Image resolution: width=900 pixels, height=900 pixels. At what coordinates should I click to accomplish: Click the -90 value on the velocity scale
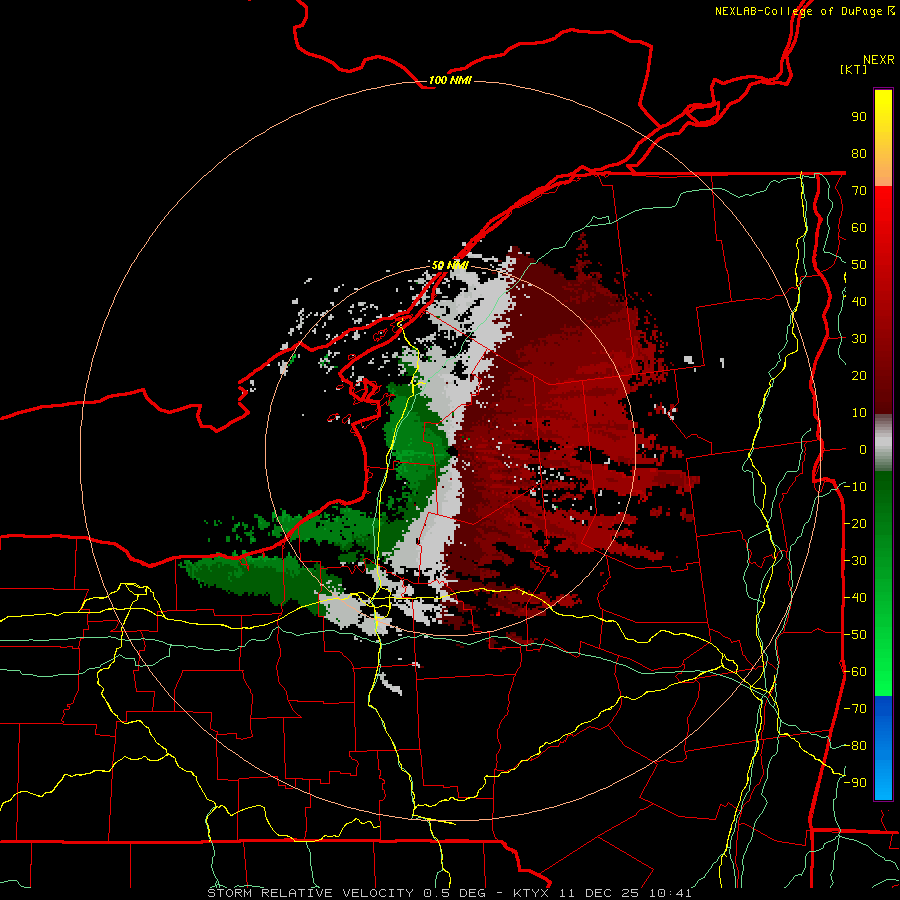point(855,783)
